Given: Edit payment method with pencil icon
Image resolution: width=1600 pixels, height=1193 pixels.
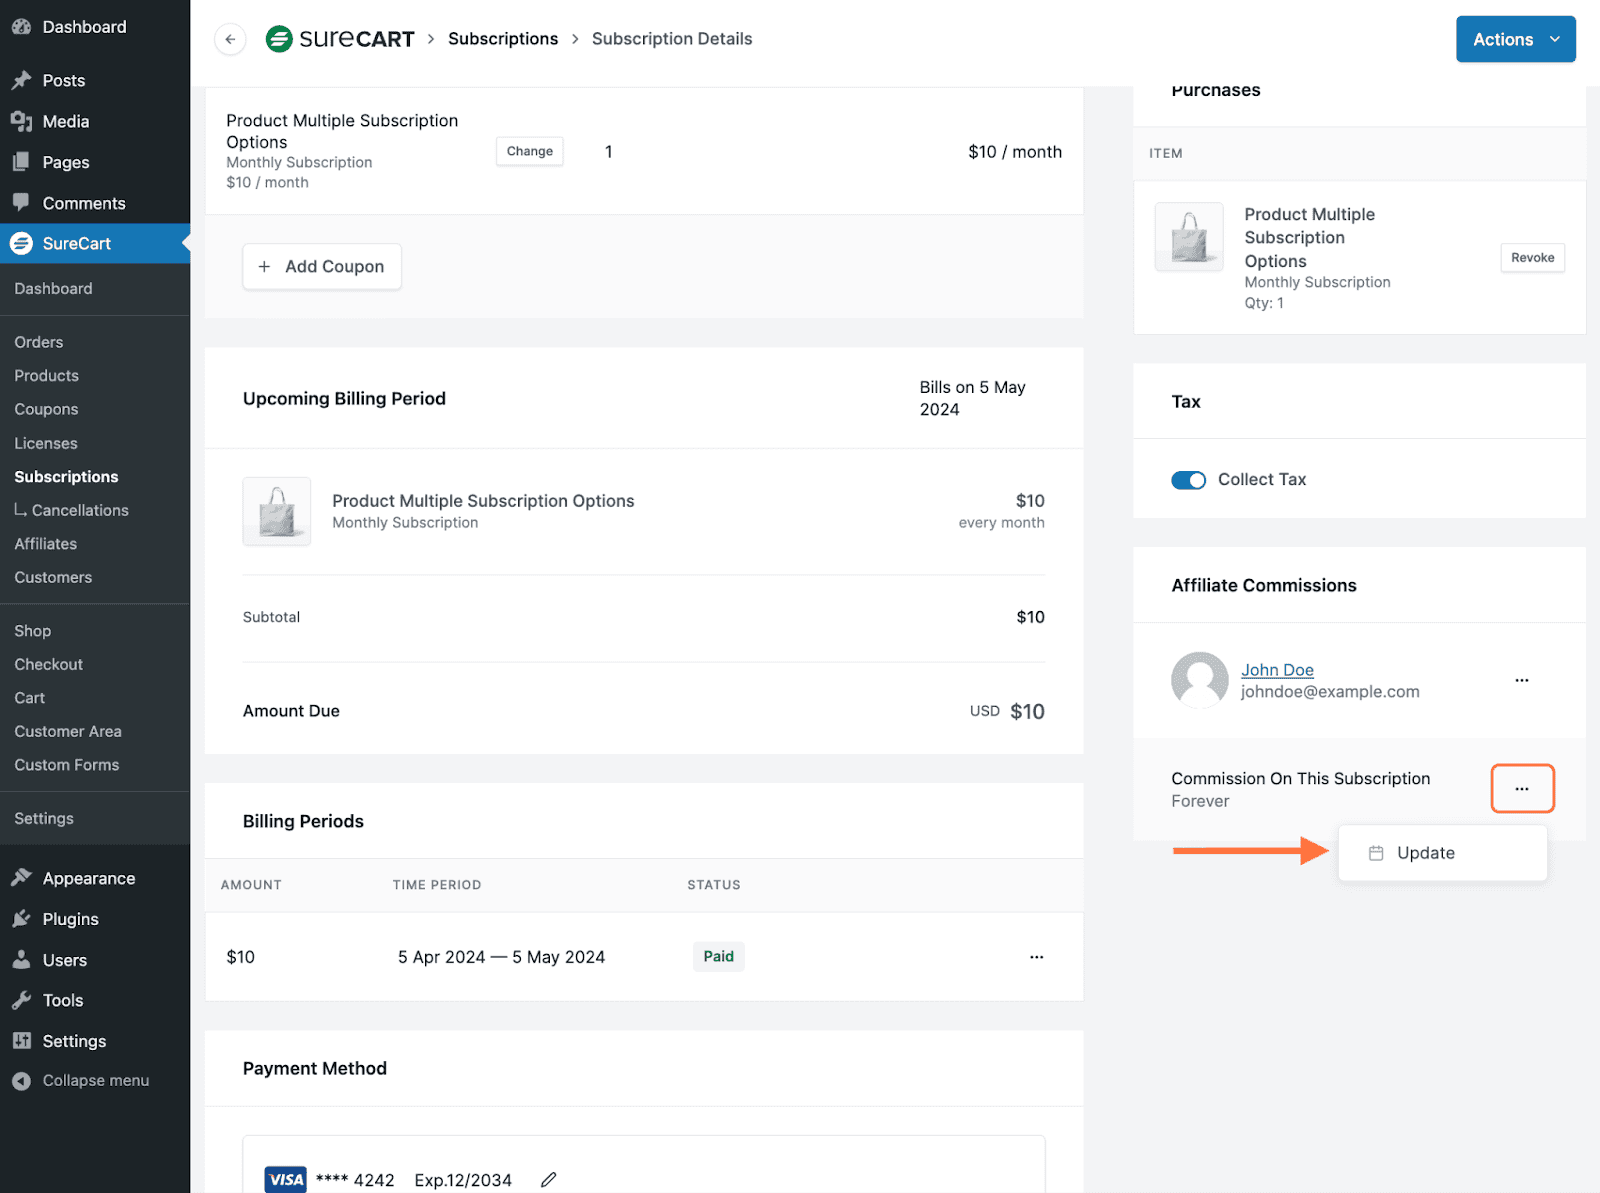Looking at the screenshot, I should pyautogui.click(x=548, y=1180).
